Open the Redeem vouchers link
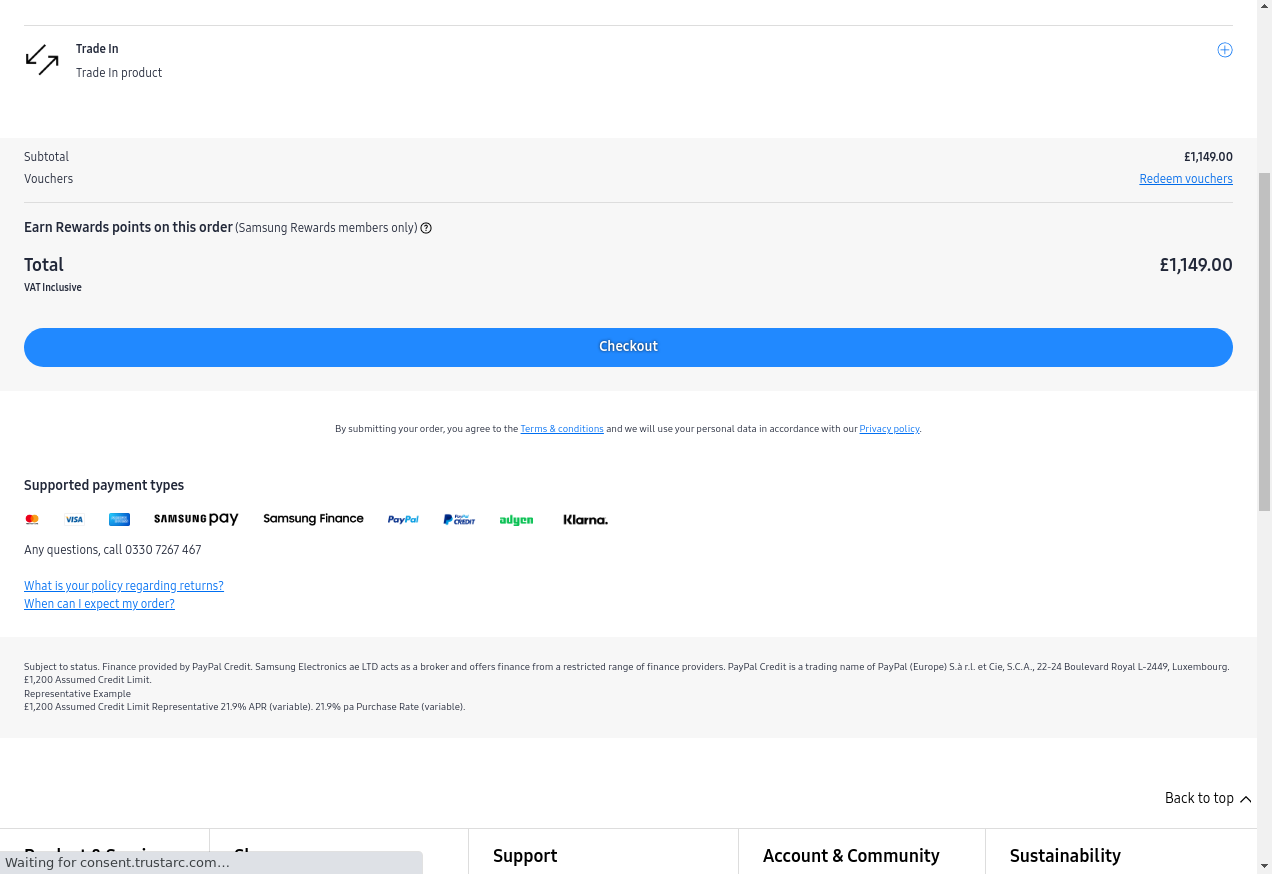Screen dimensions: 1272x874 pos(1185,179)
